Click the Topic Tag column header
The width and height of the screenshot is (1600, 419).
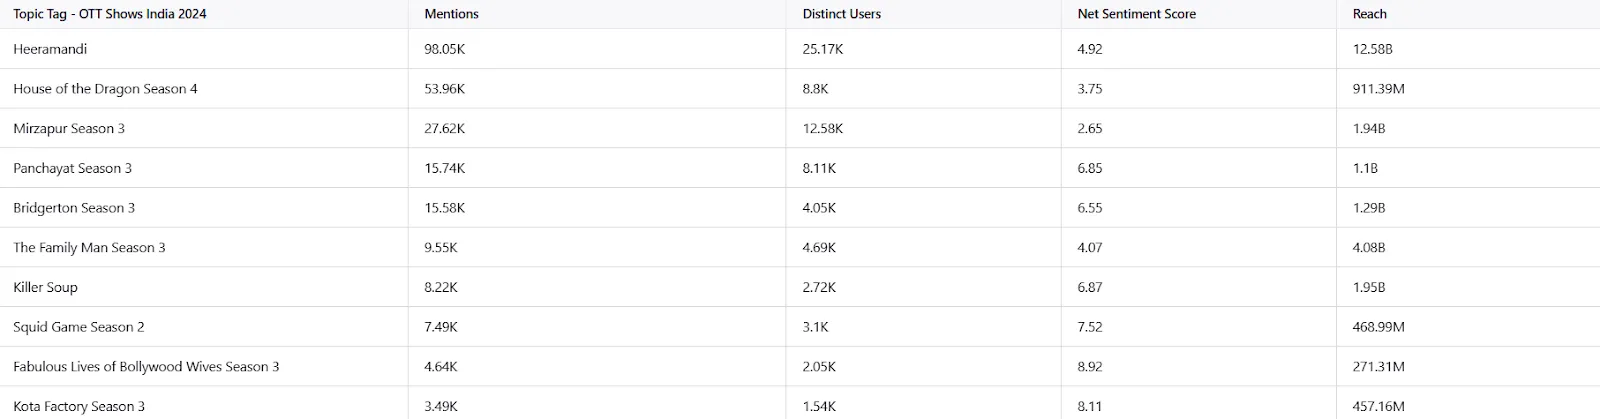(110, 14)
